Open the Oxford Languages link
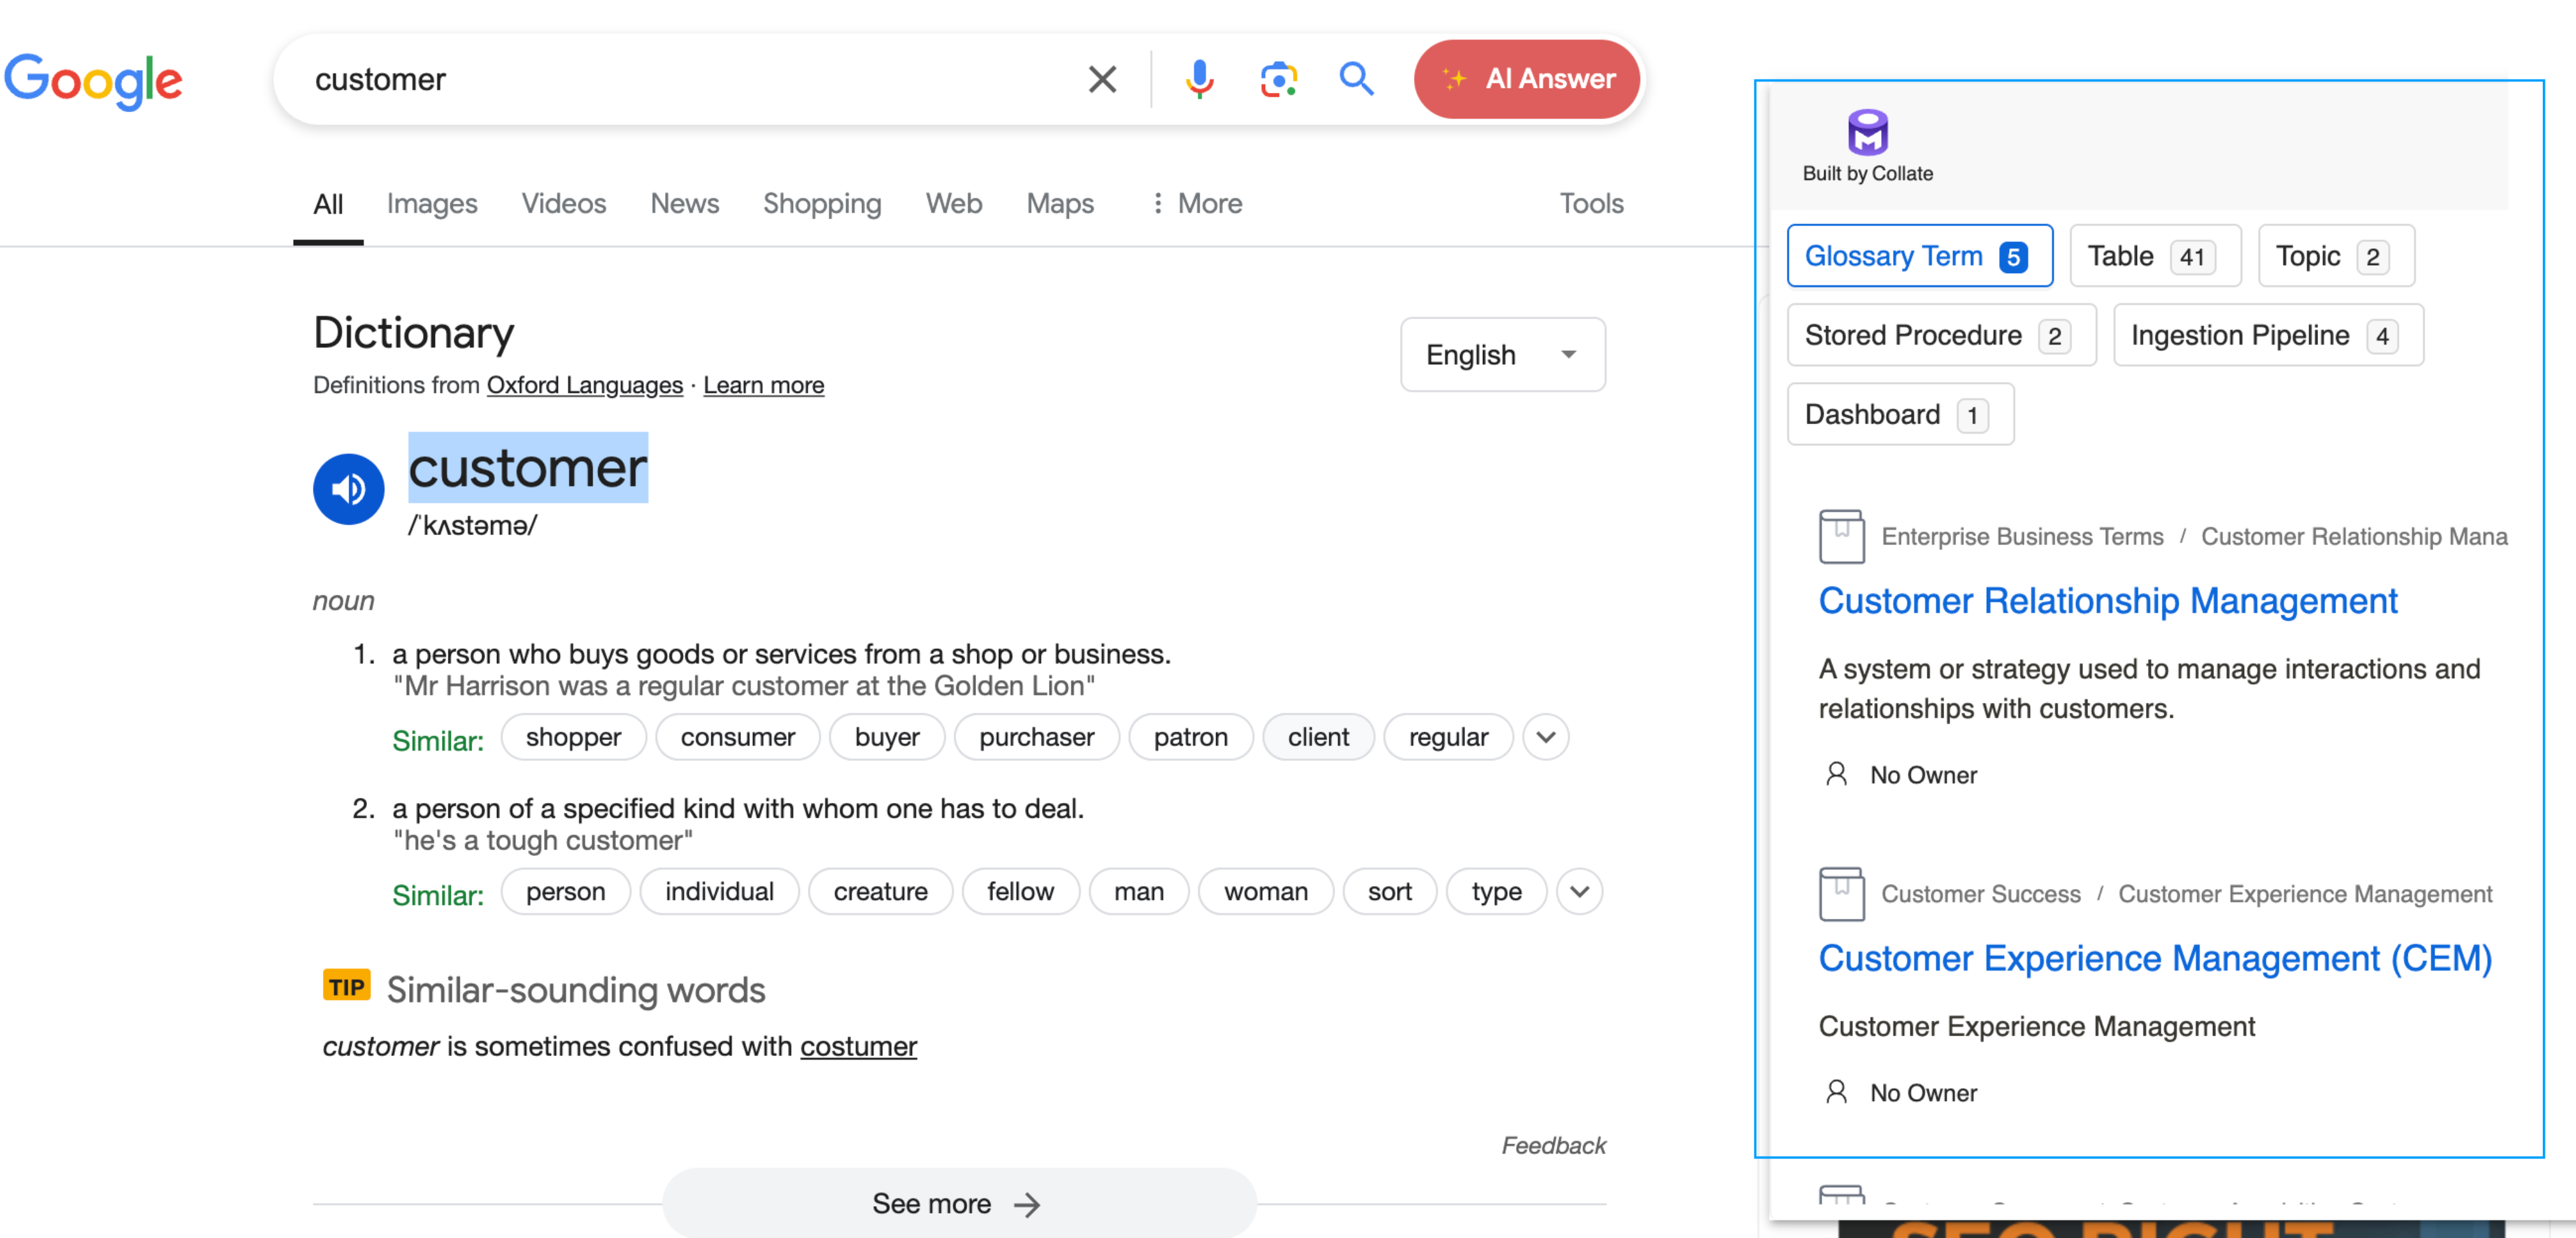This screenshot has width=2576, height=1238. [x=585, y=385]
